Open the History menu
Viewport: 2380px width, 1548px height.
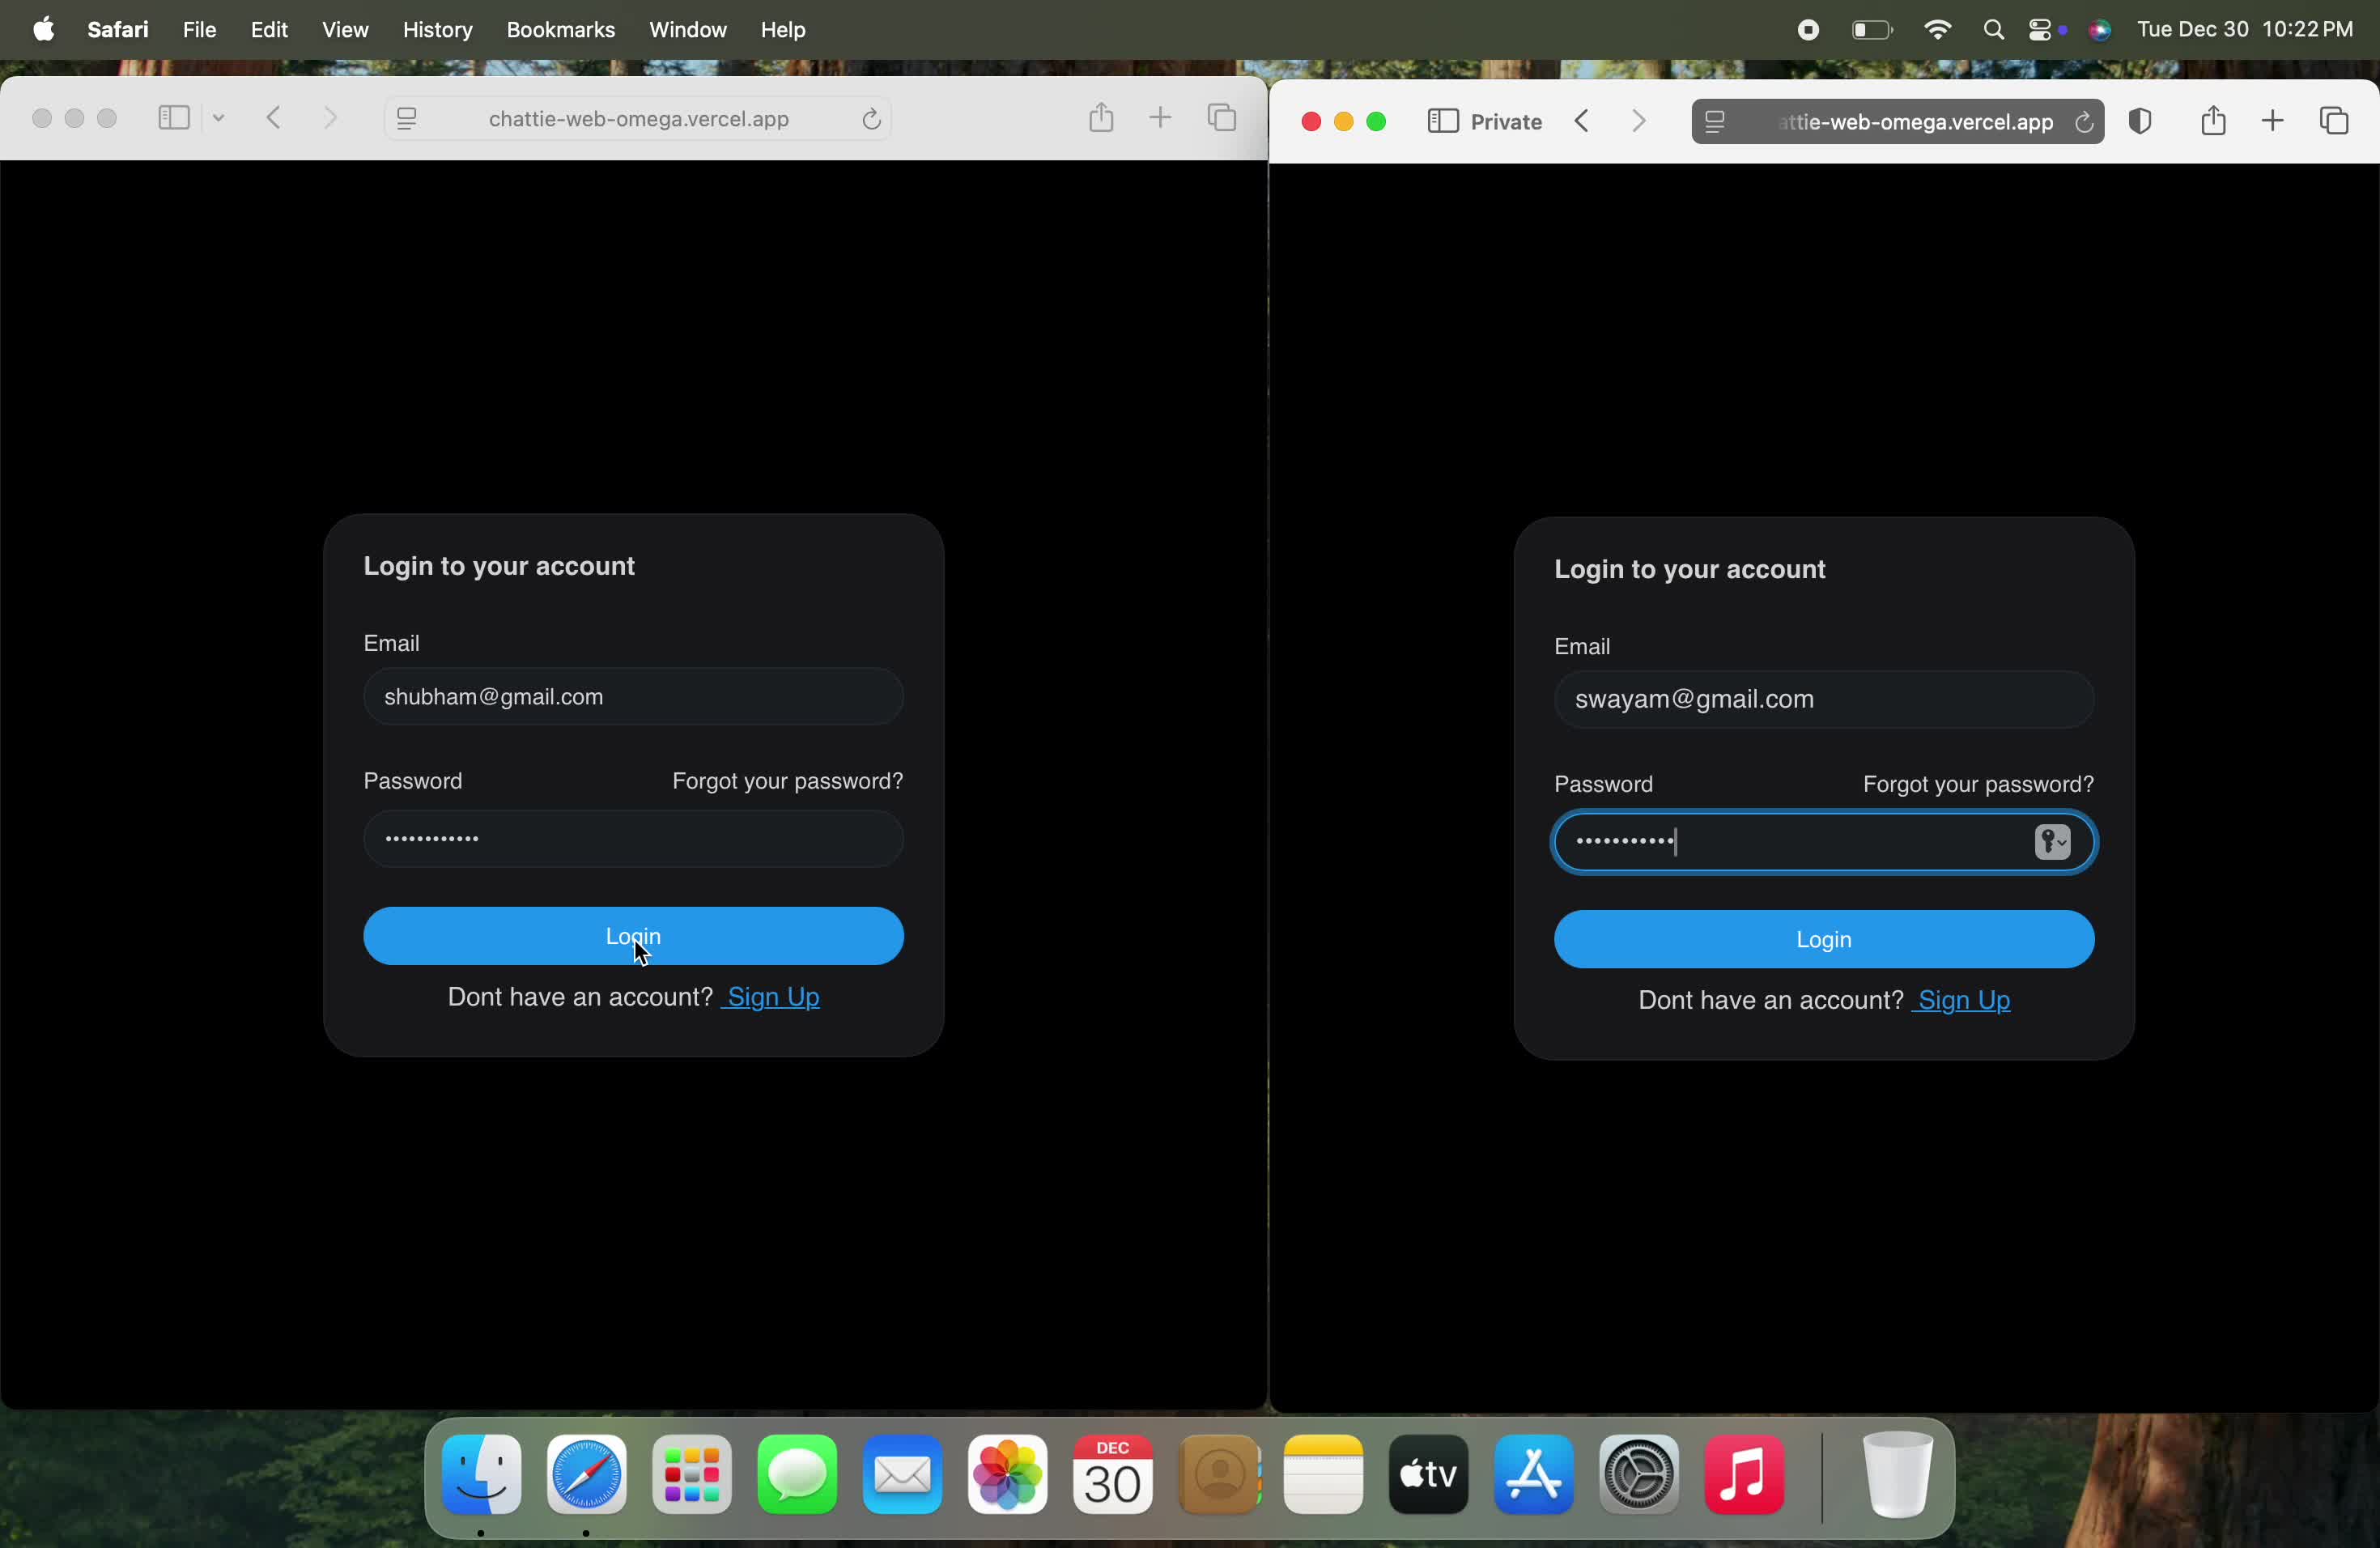tap(437, 30)
